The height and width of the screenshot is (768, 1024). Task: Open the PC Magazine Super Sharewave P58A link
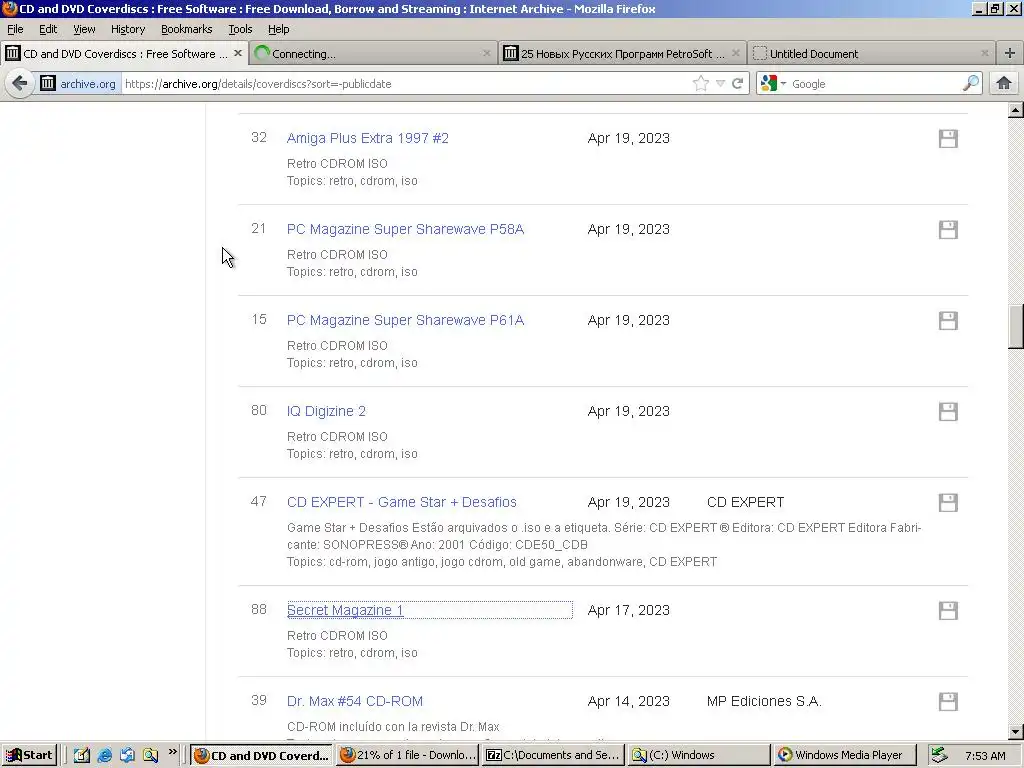coord(406,229)
